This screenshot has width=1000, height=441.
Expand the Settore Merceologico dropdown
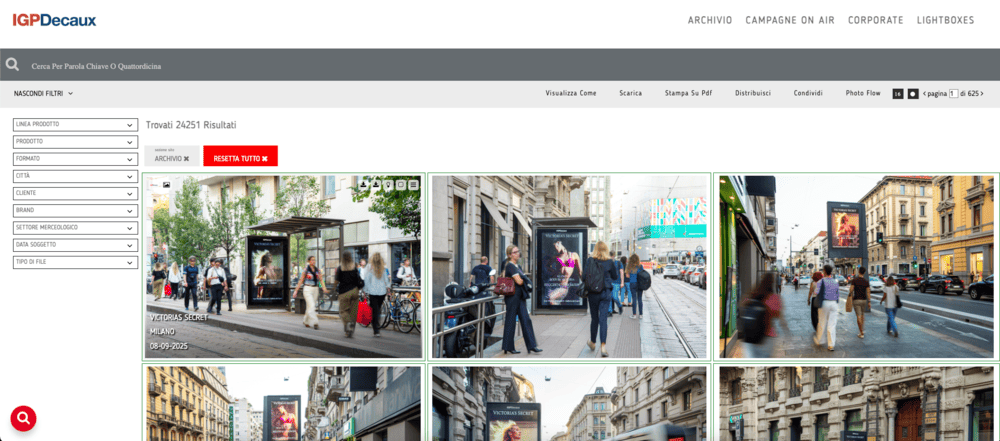75,228
